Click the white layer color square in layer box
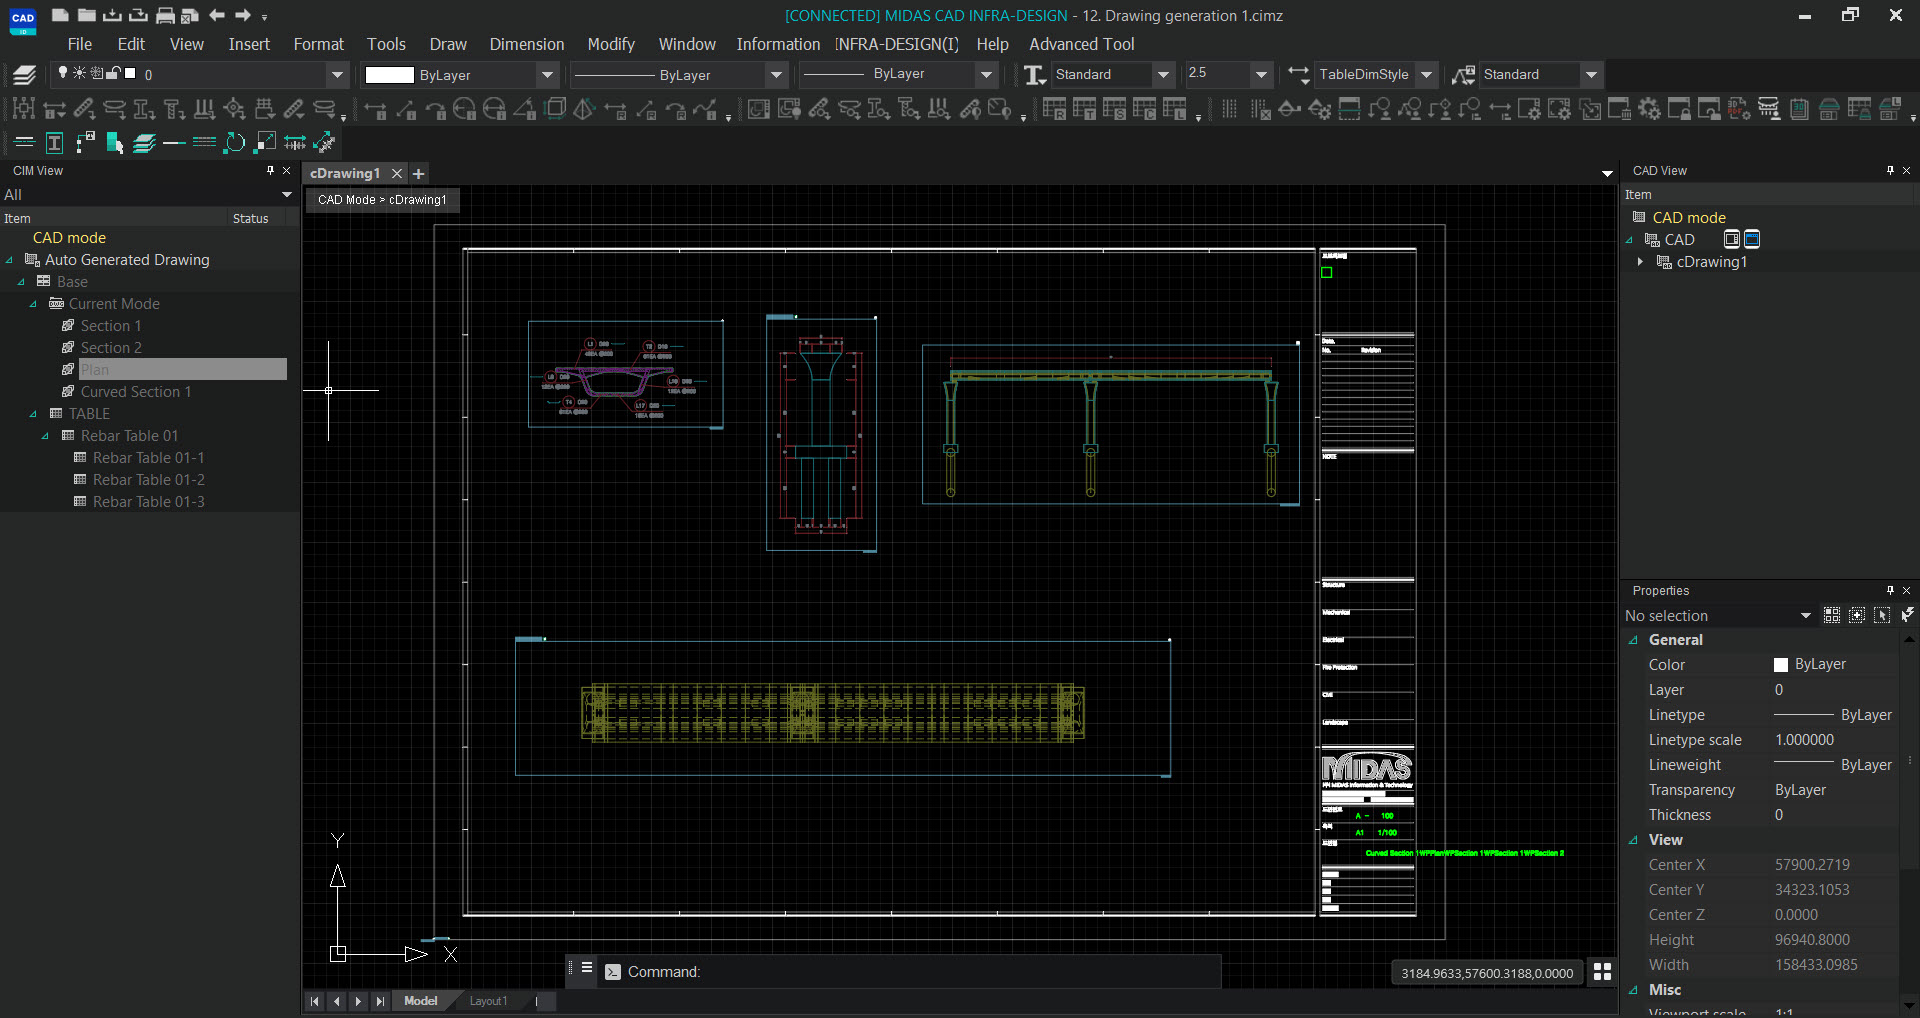The image size is (1920, 1018). point(130,73)
